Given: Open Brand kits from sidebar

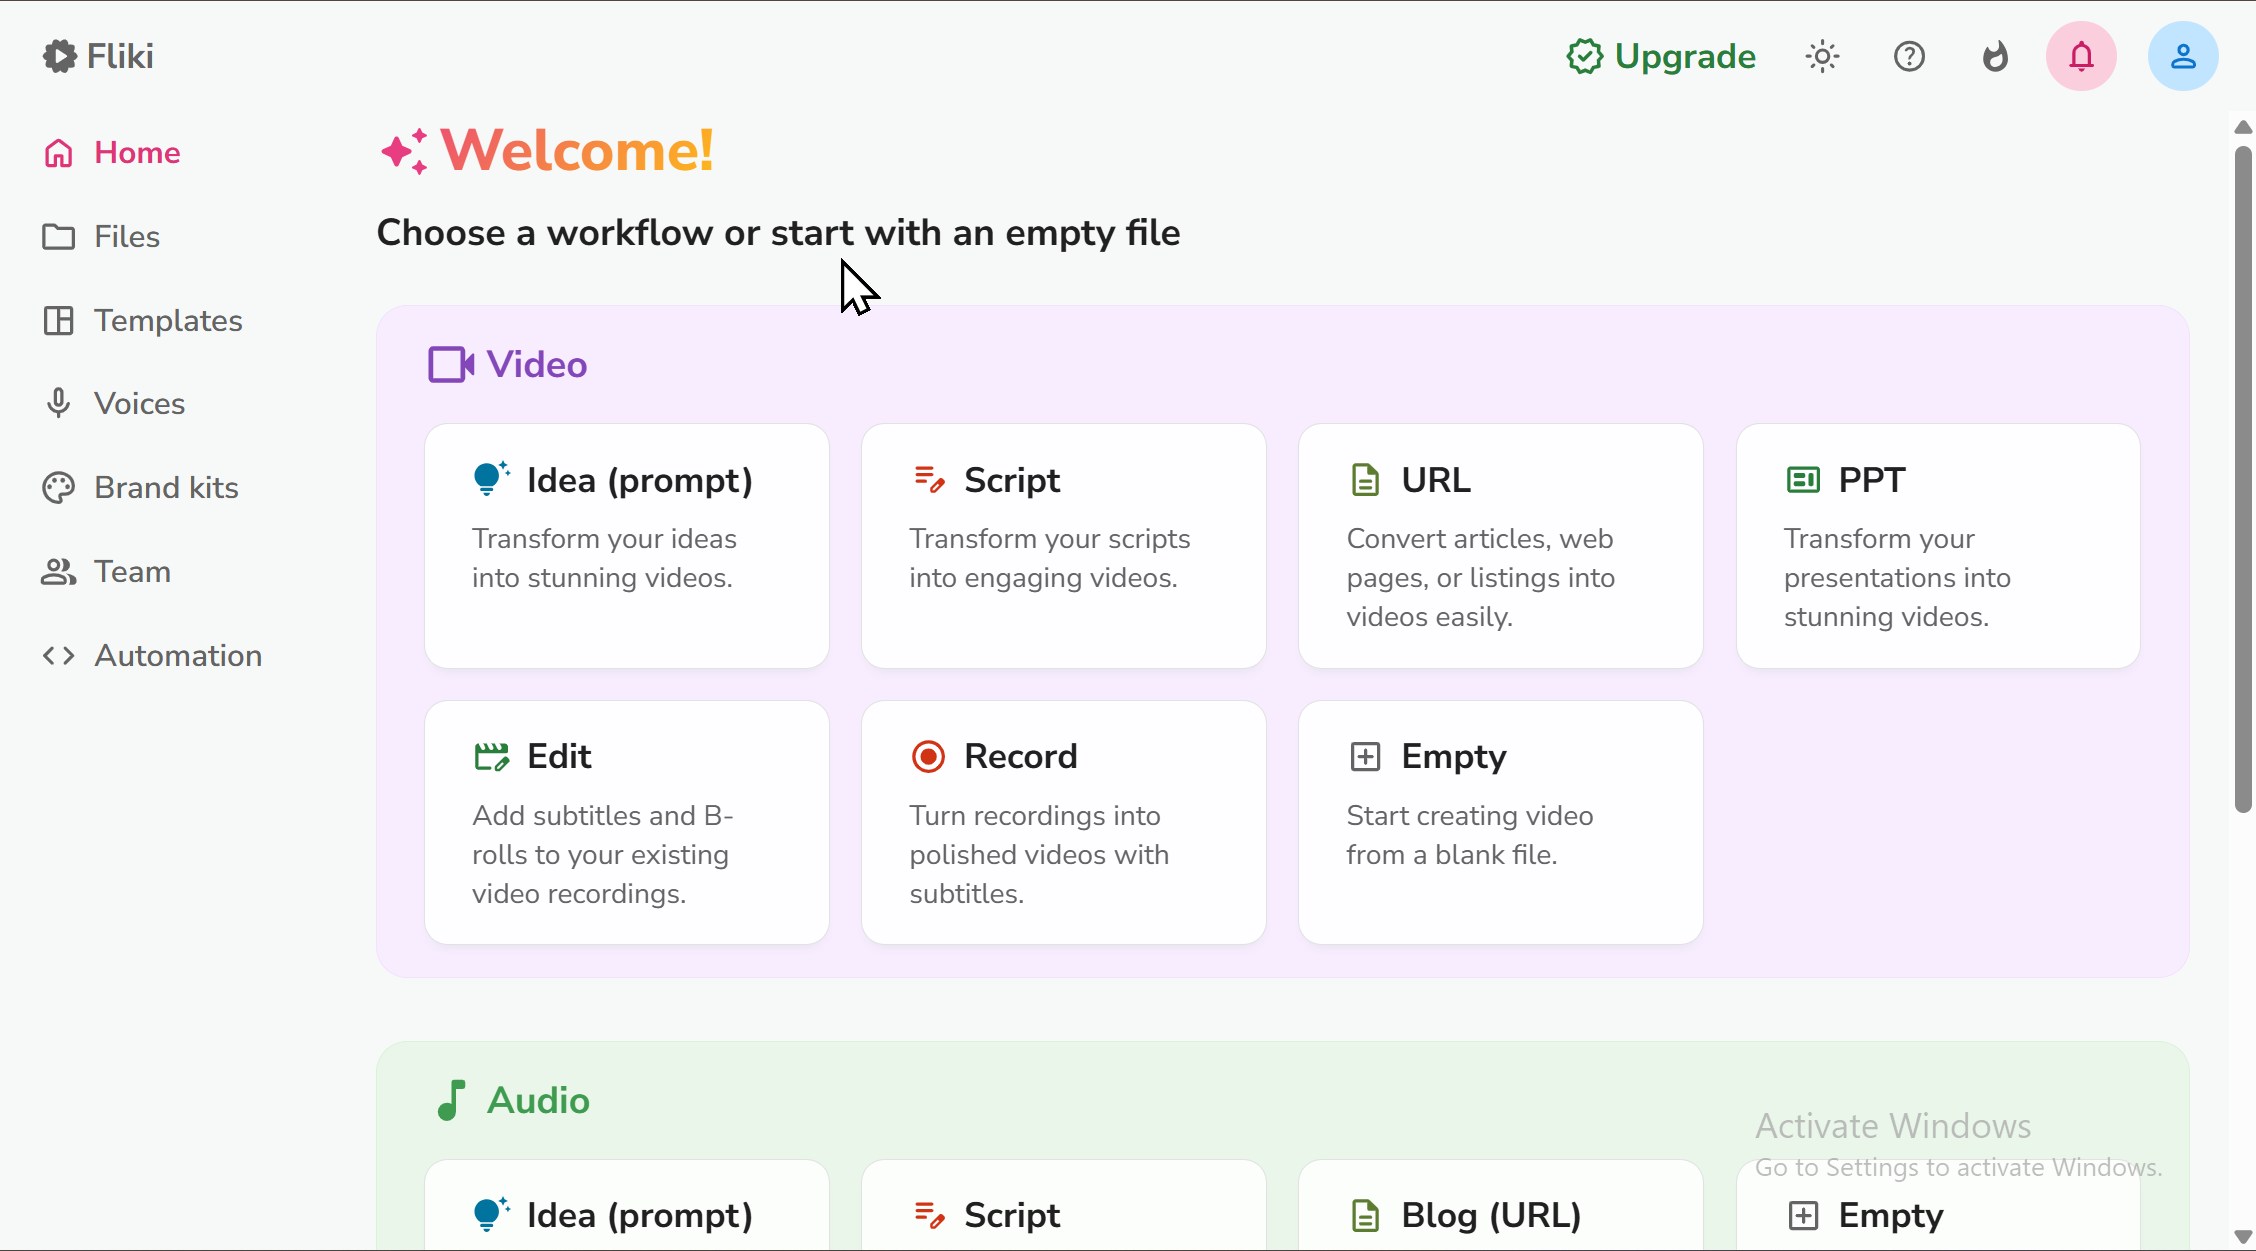Looking at the screenshot, I should point(140,488).
